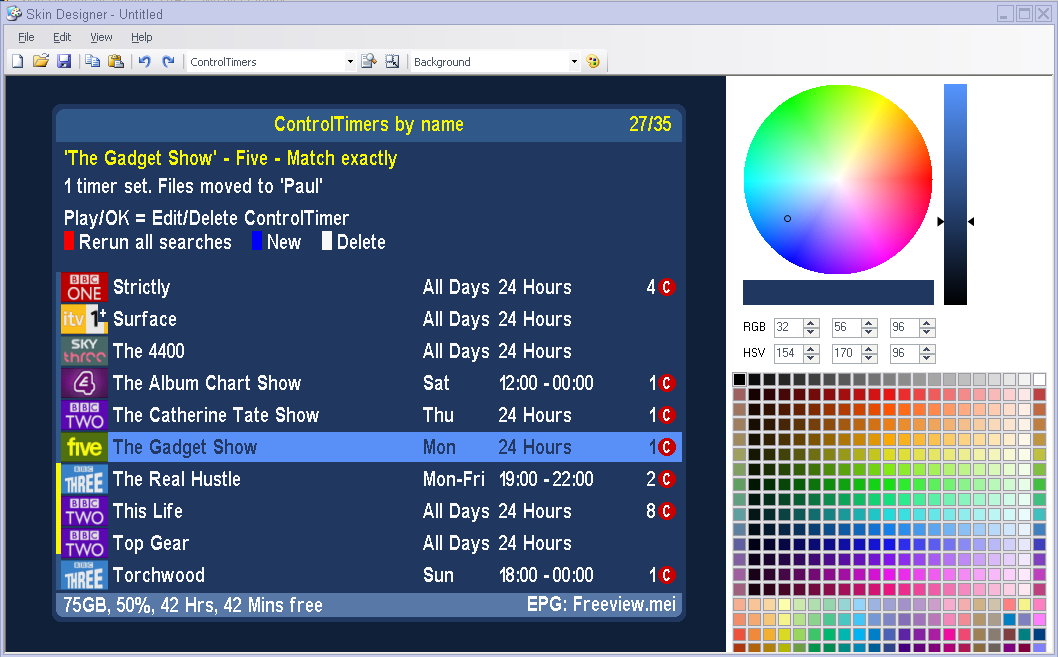
Task: Increase the green RGB value 56
Action: click(869, 323)
